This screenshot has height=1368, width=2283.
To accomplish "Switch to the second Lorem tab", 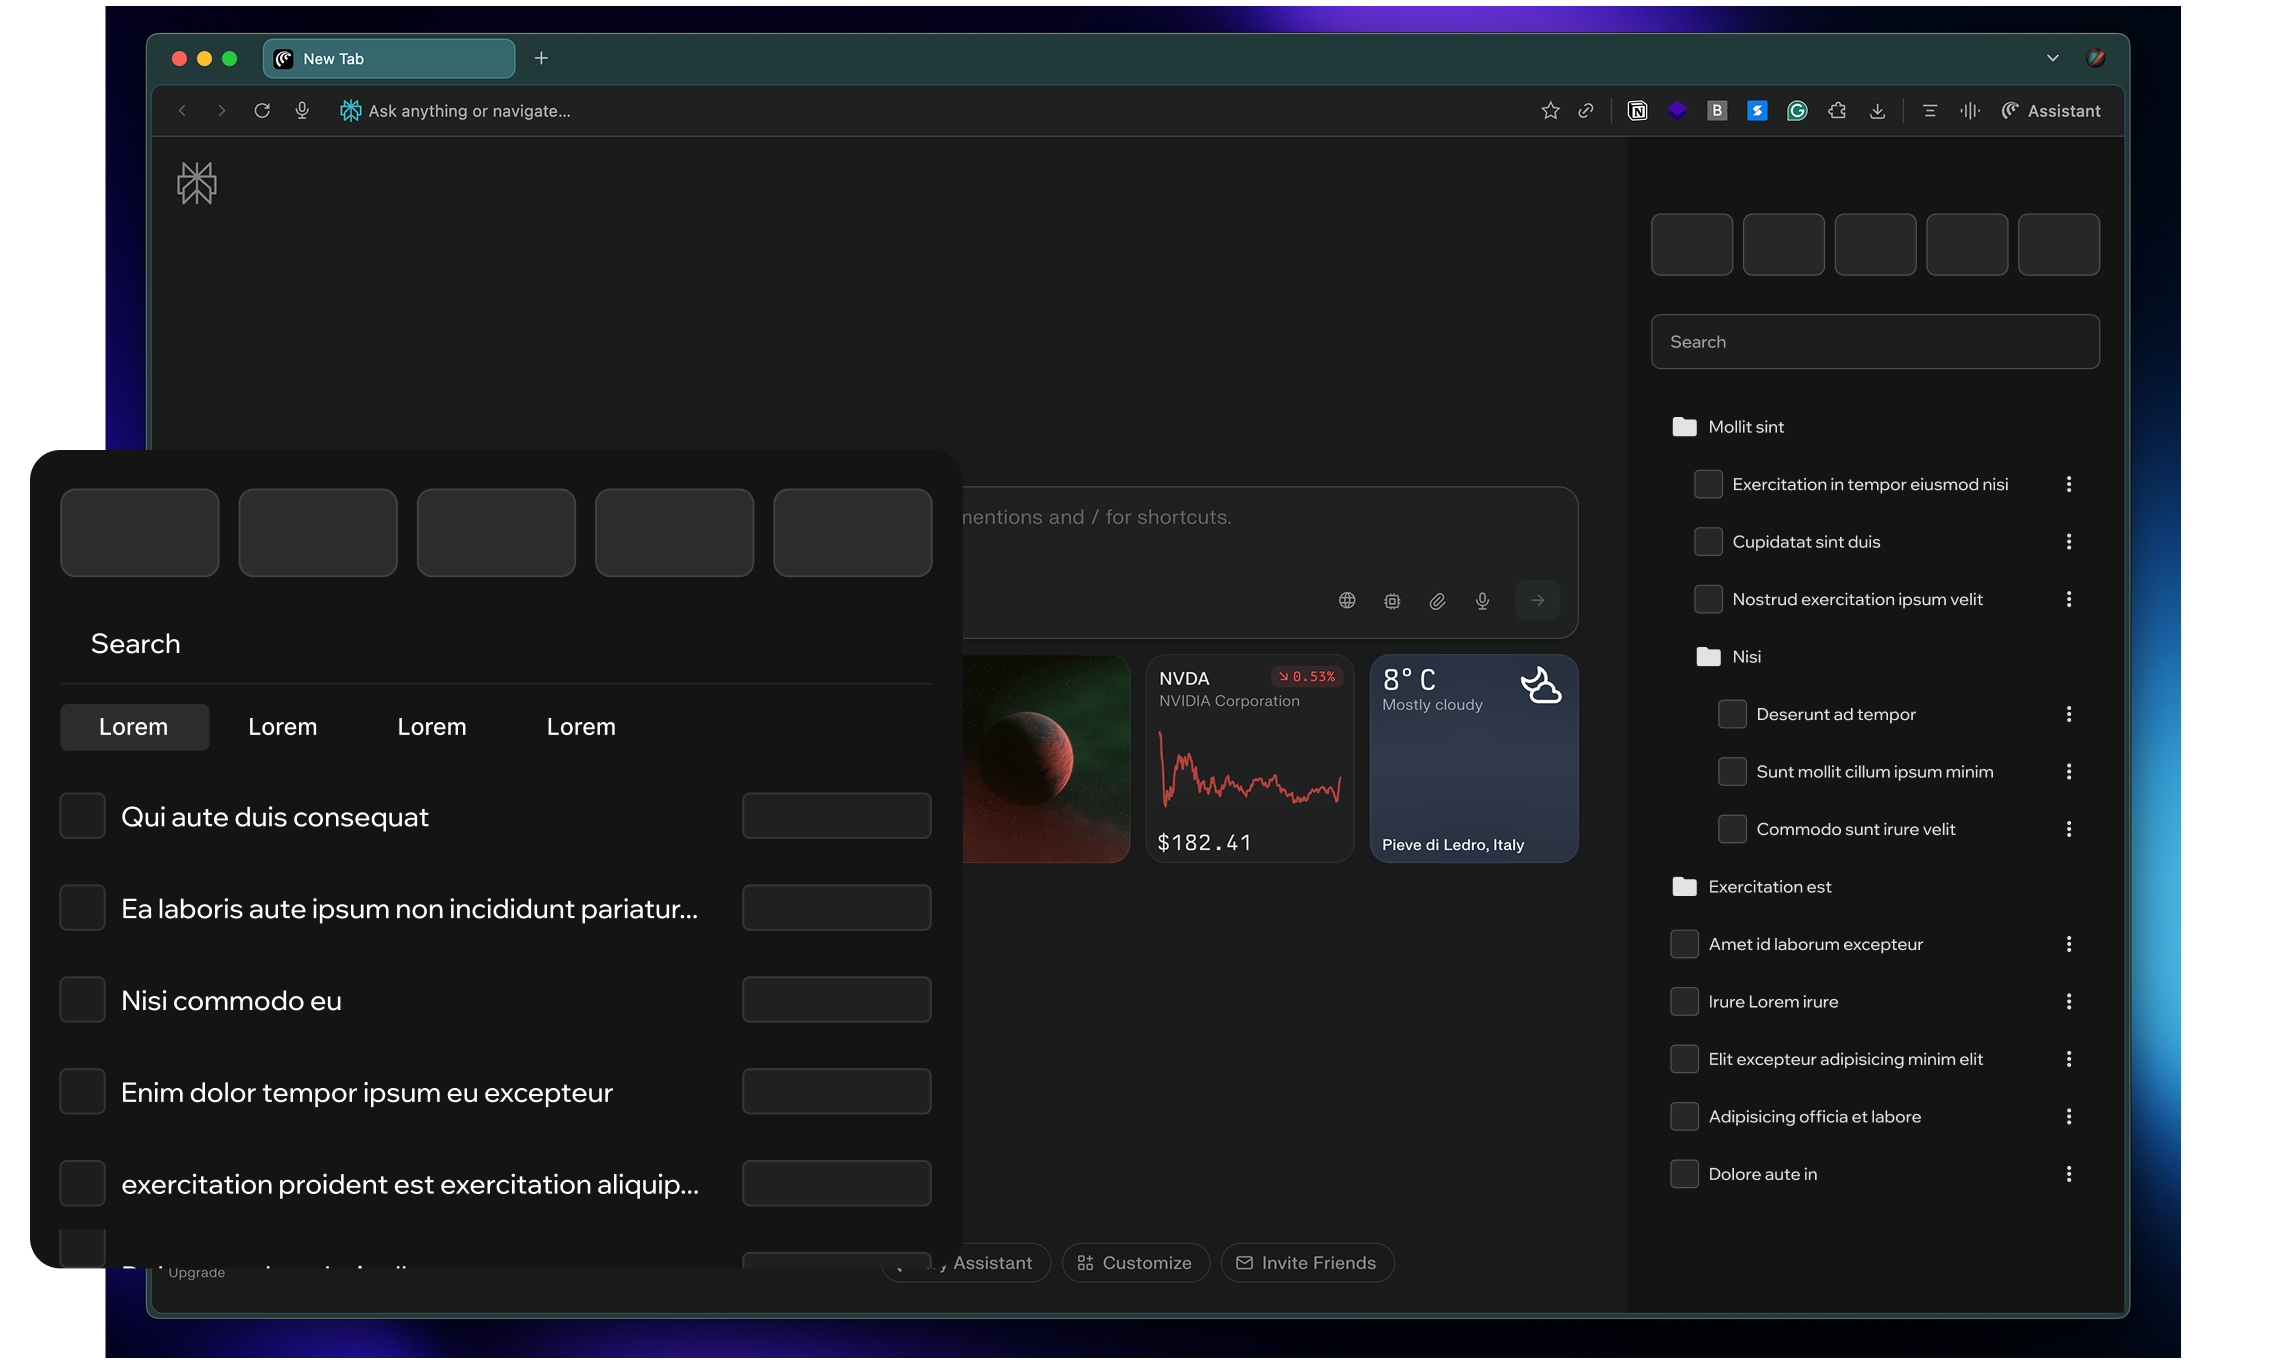I will click(282, 727).
